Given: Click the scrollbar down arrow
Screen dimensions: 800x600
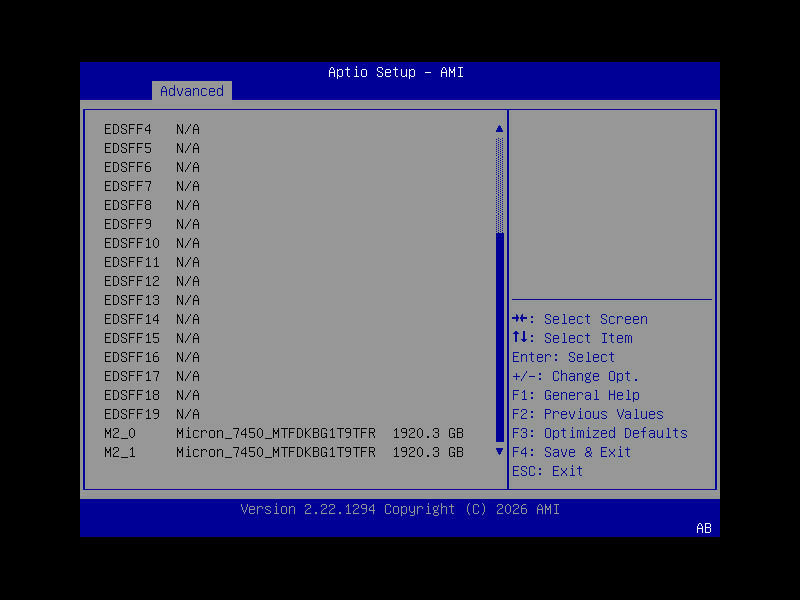Looking at the screenshot, I should [x=499, y=452].
